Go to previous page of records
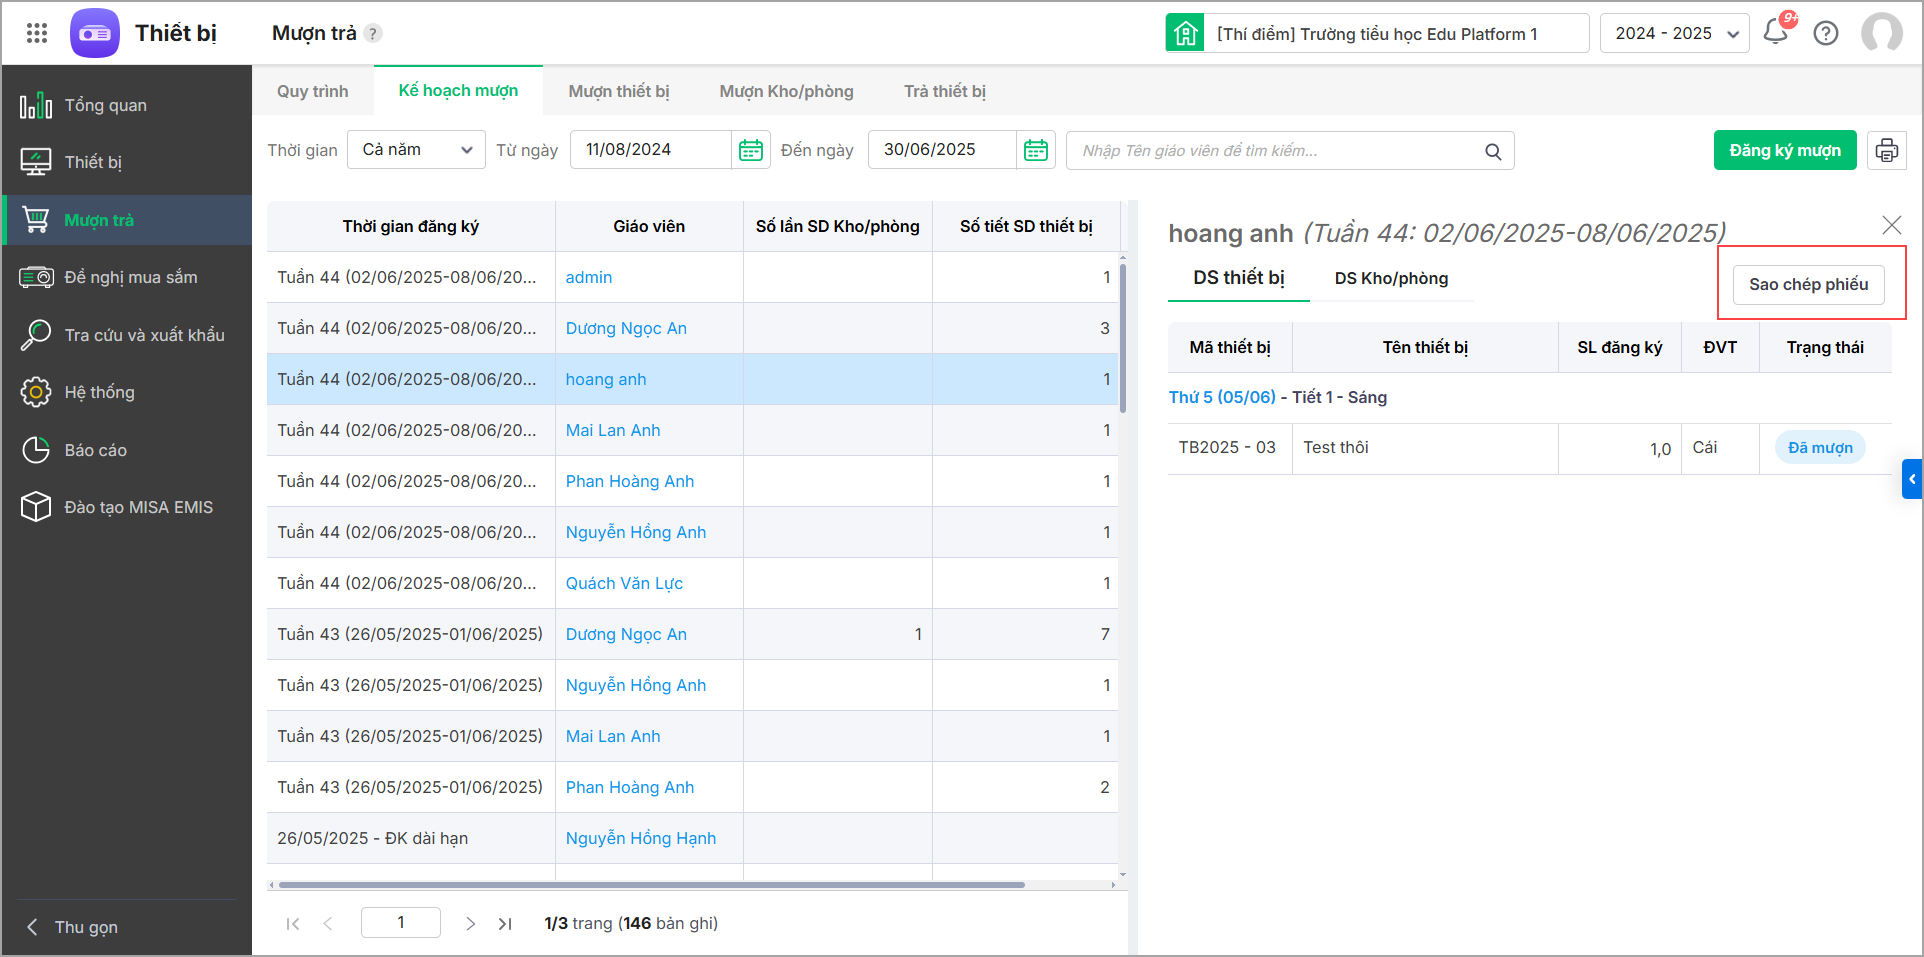Screen dimensions: 1924x957 tap(328, 924)
